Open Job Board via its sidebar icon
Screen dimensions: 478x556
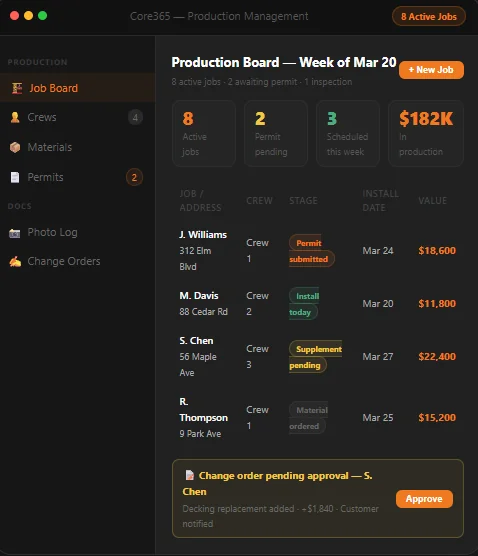point(17,88)
